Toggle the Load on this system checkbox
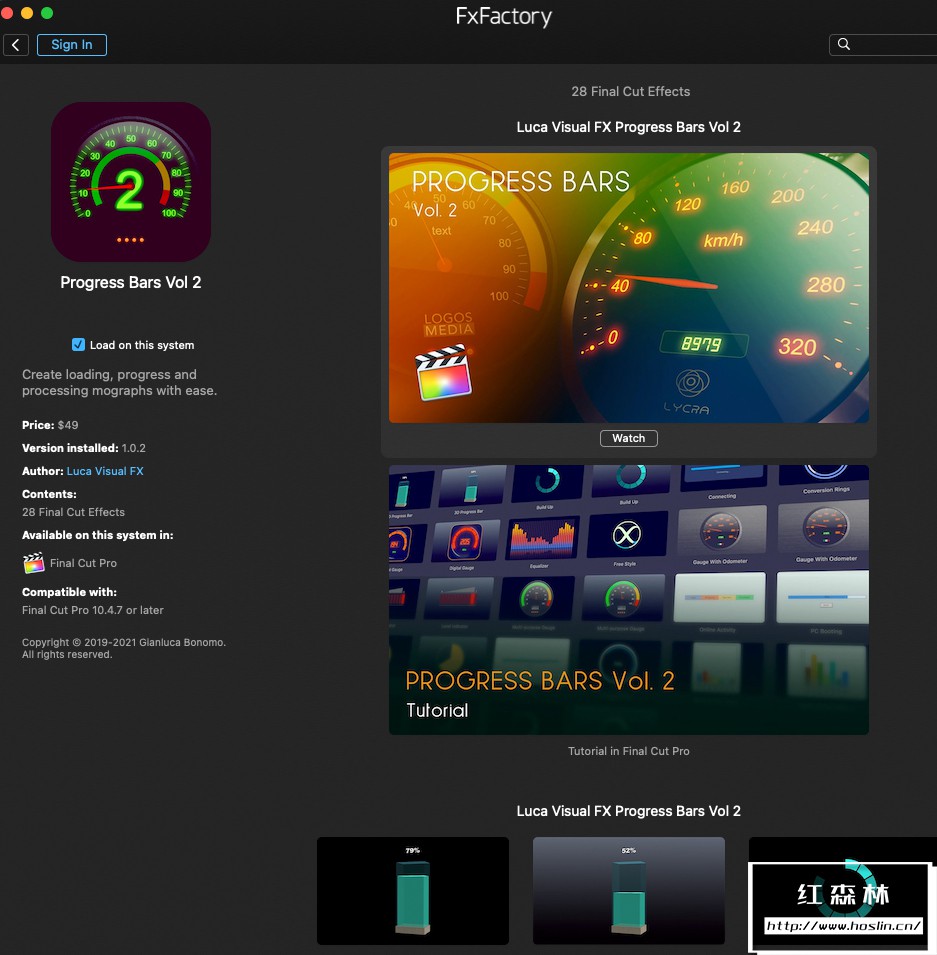937x955 pixels. (x=79, y=345)
